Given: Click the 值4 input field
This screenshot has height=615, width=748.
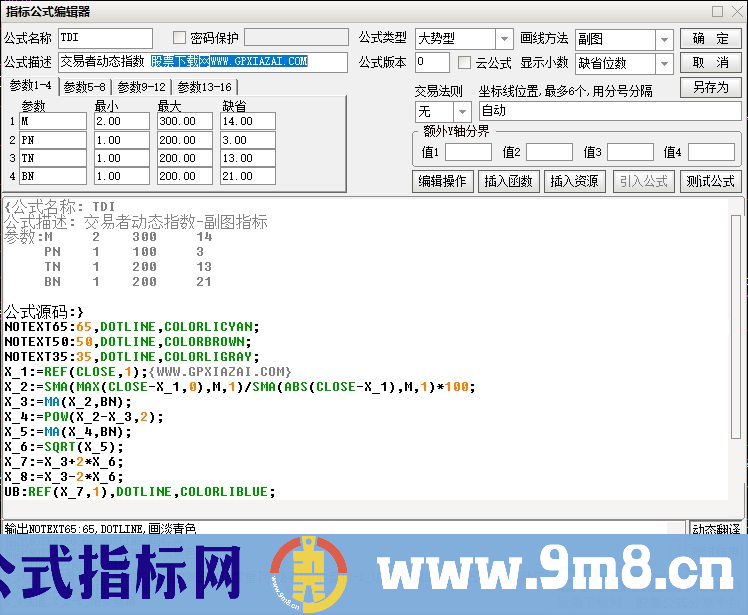Looking at the screenshot, I should point(711,152).
